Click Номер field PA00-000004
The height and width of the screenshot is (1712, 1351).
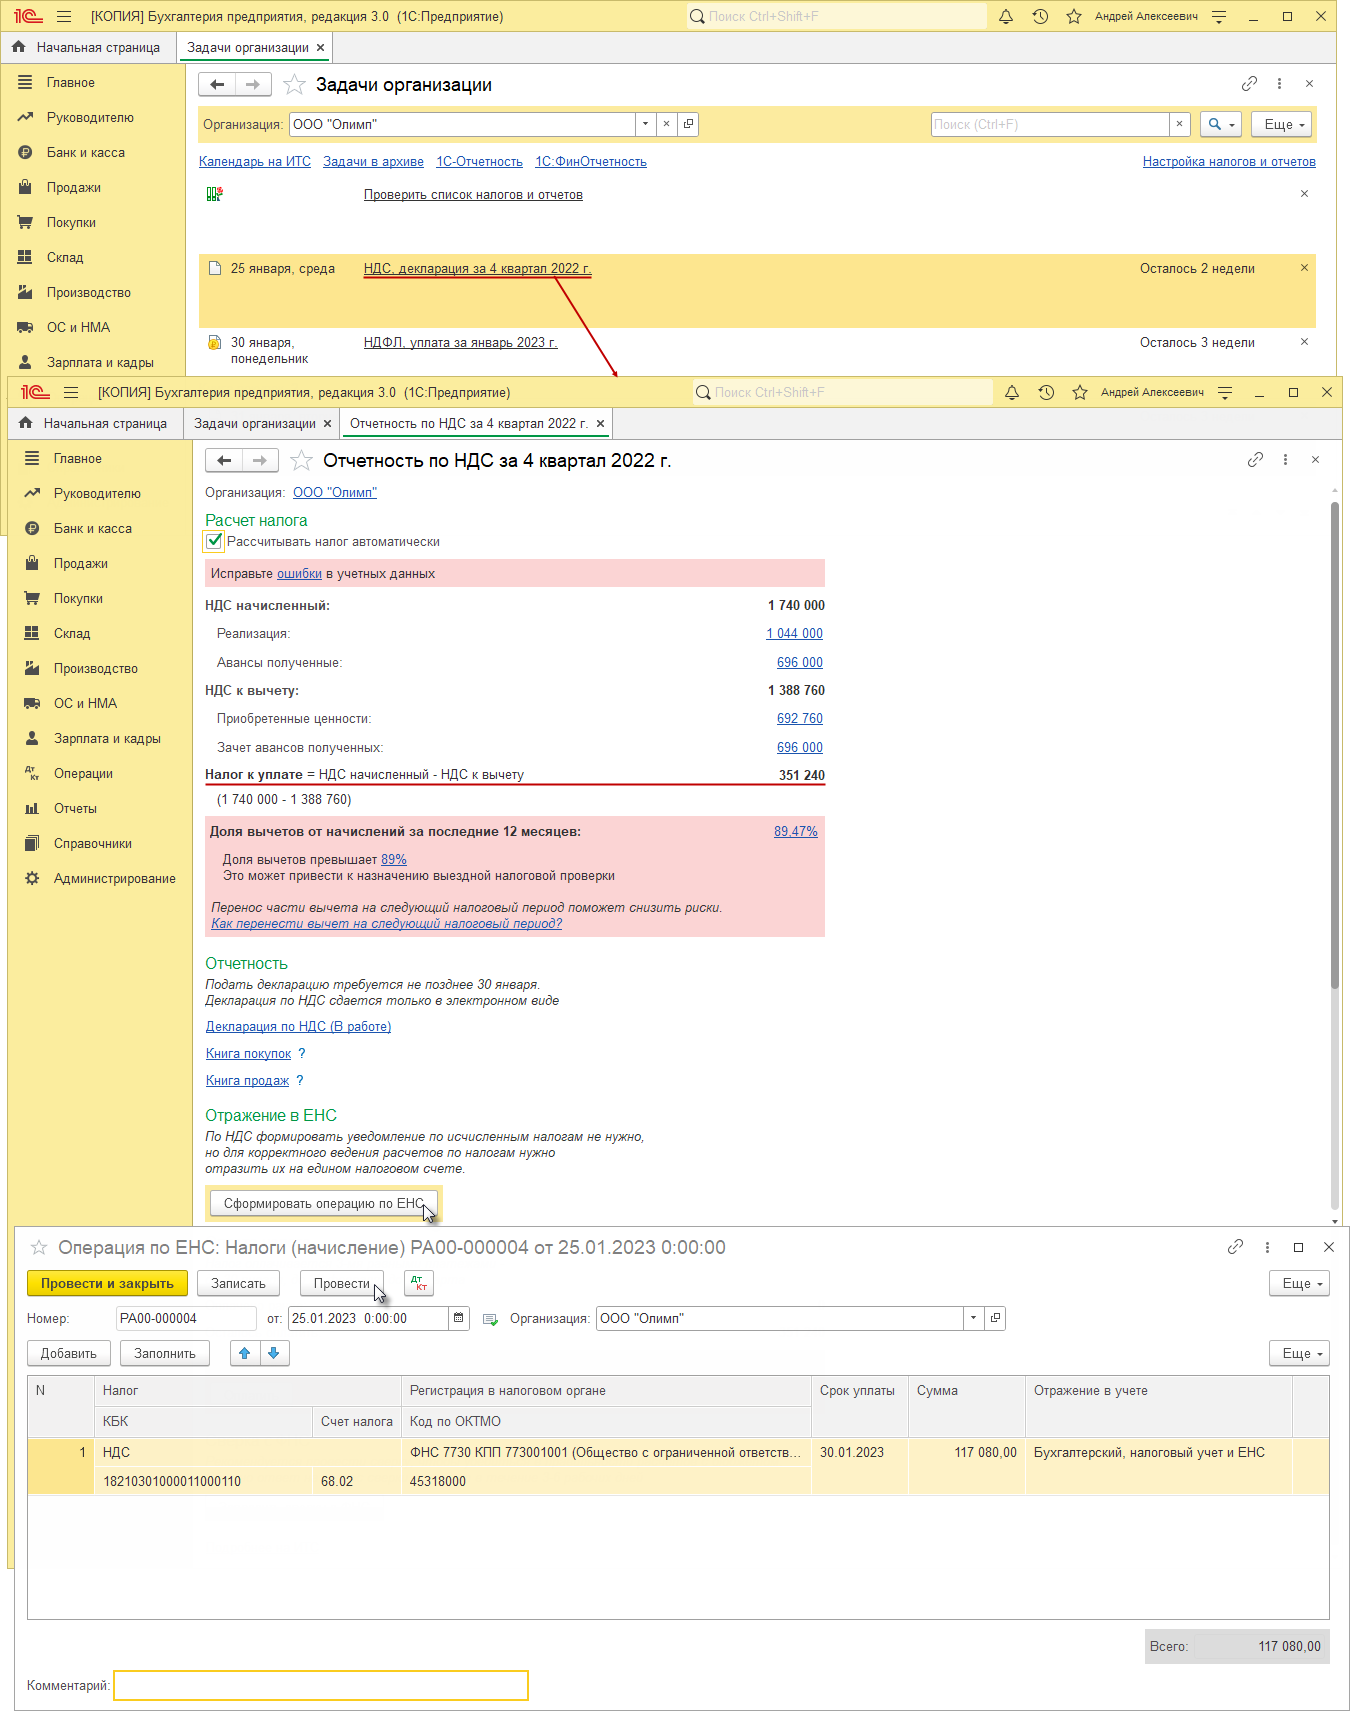[186, 1318]
